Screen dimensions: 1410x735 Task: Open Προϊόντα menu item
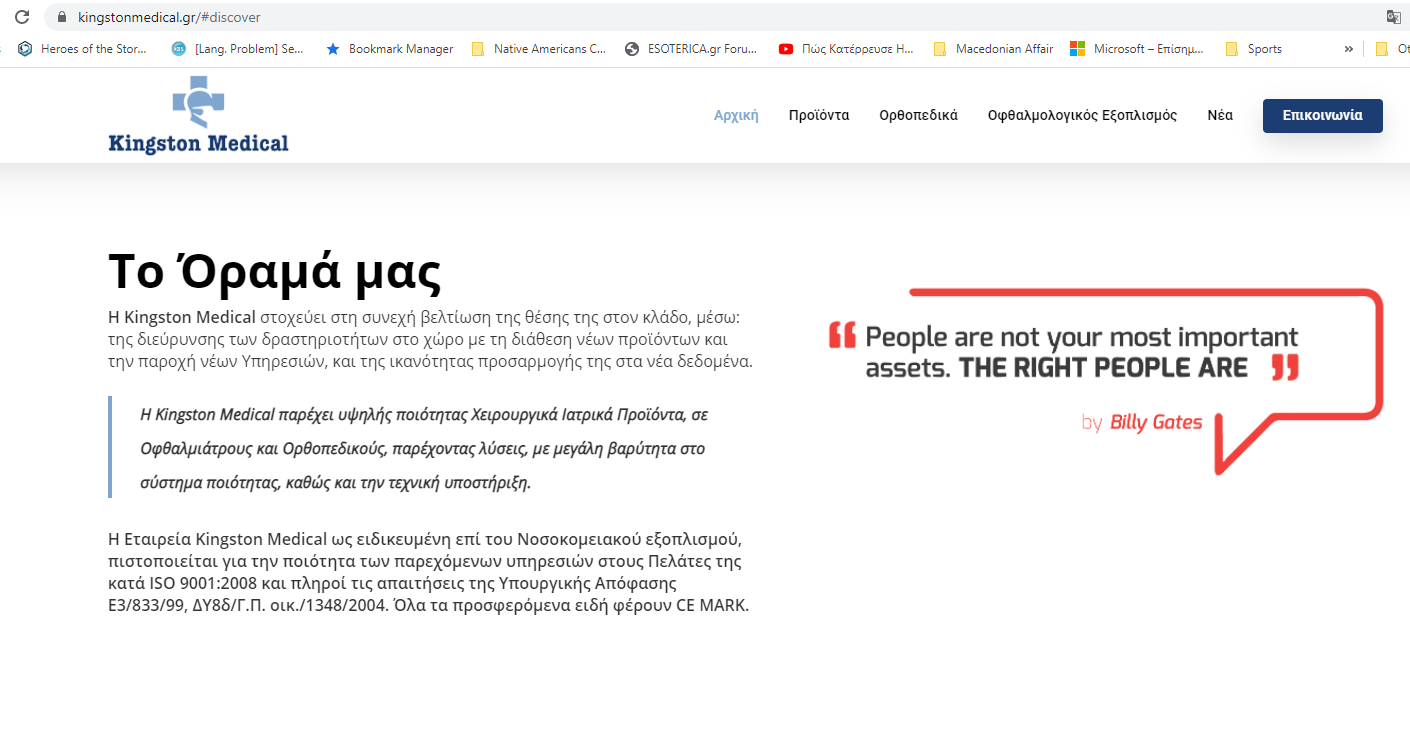click(819, 115)
